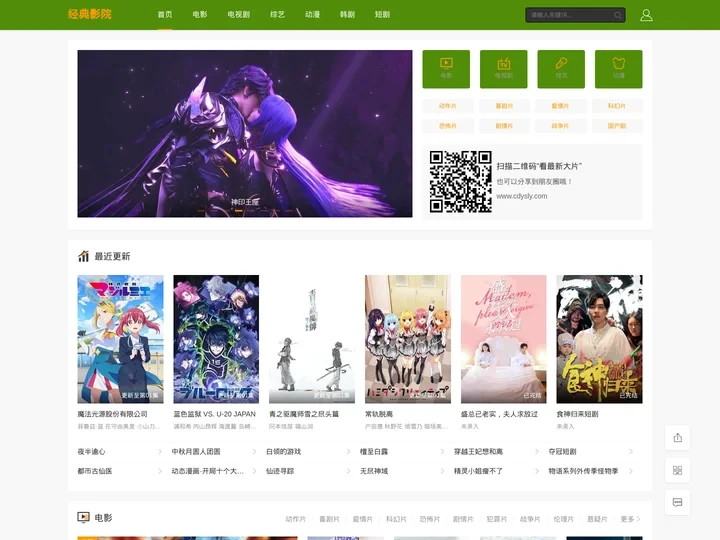Open the 动漫 nav menu item
The width and height of the screenshot is (720, 540).
coord(312,15)
